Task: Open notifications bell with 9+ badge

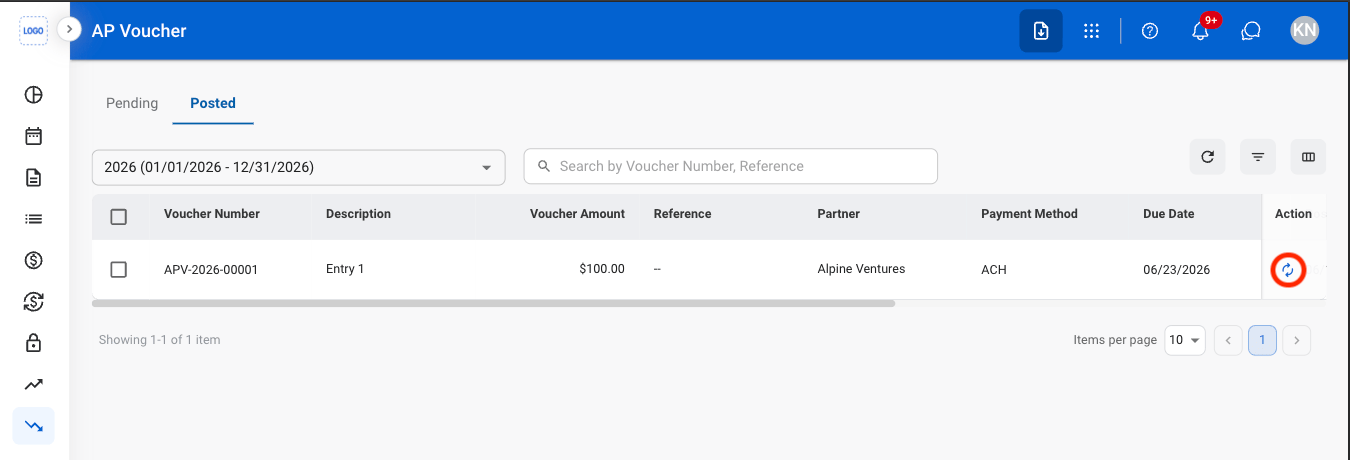Action: click(x=1203, y=29)
